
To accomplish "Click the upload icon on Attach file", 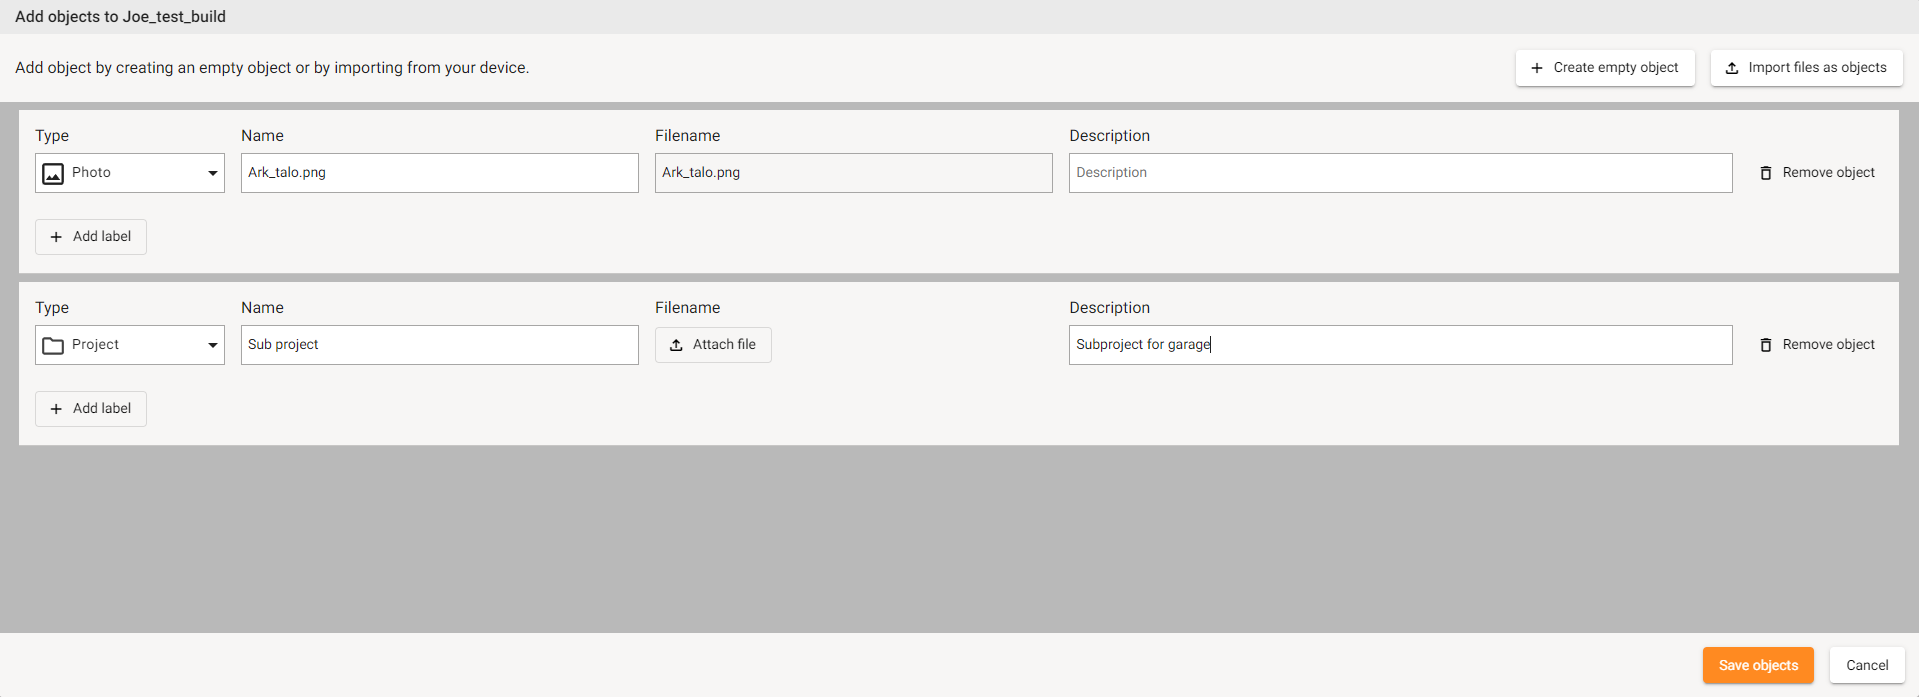I will [676, 345].
